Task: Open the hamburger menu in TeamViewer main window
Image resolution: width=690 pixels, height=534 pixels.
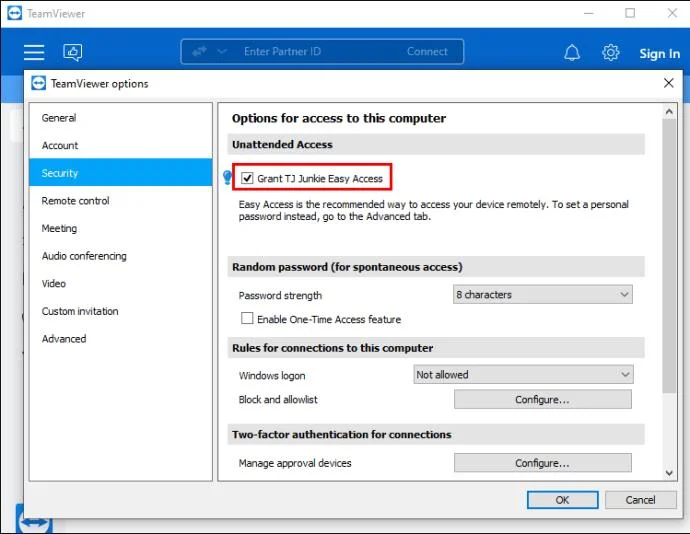Action: (34, 52)
